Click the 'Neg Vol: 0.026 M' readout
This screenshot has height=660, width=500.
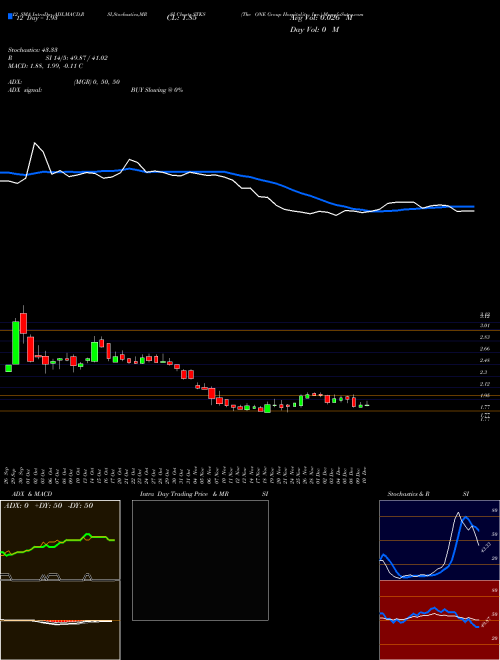coord(321,18)
